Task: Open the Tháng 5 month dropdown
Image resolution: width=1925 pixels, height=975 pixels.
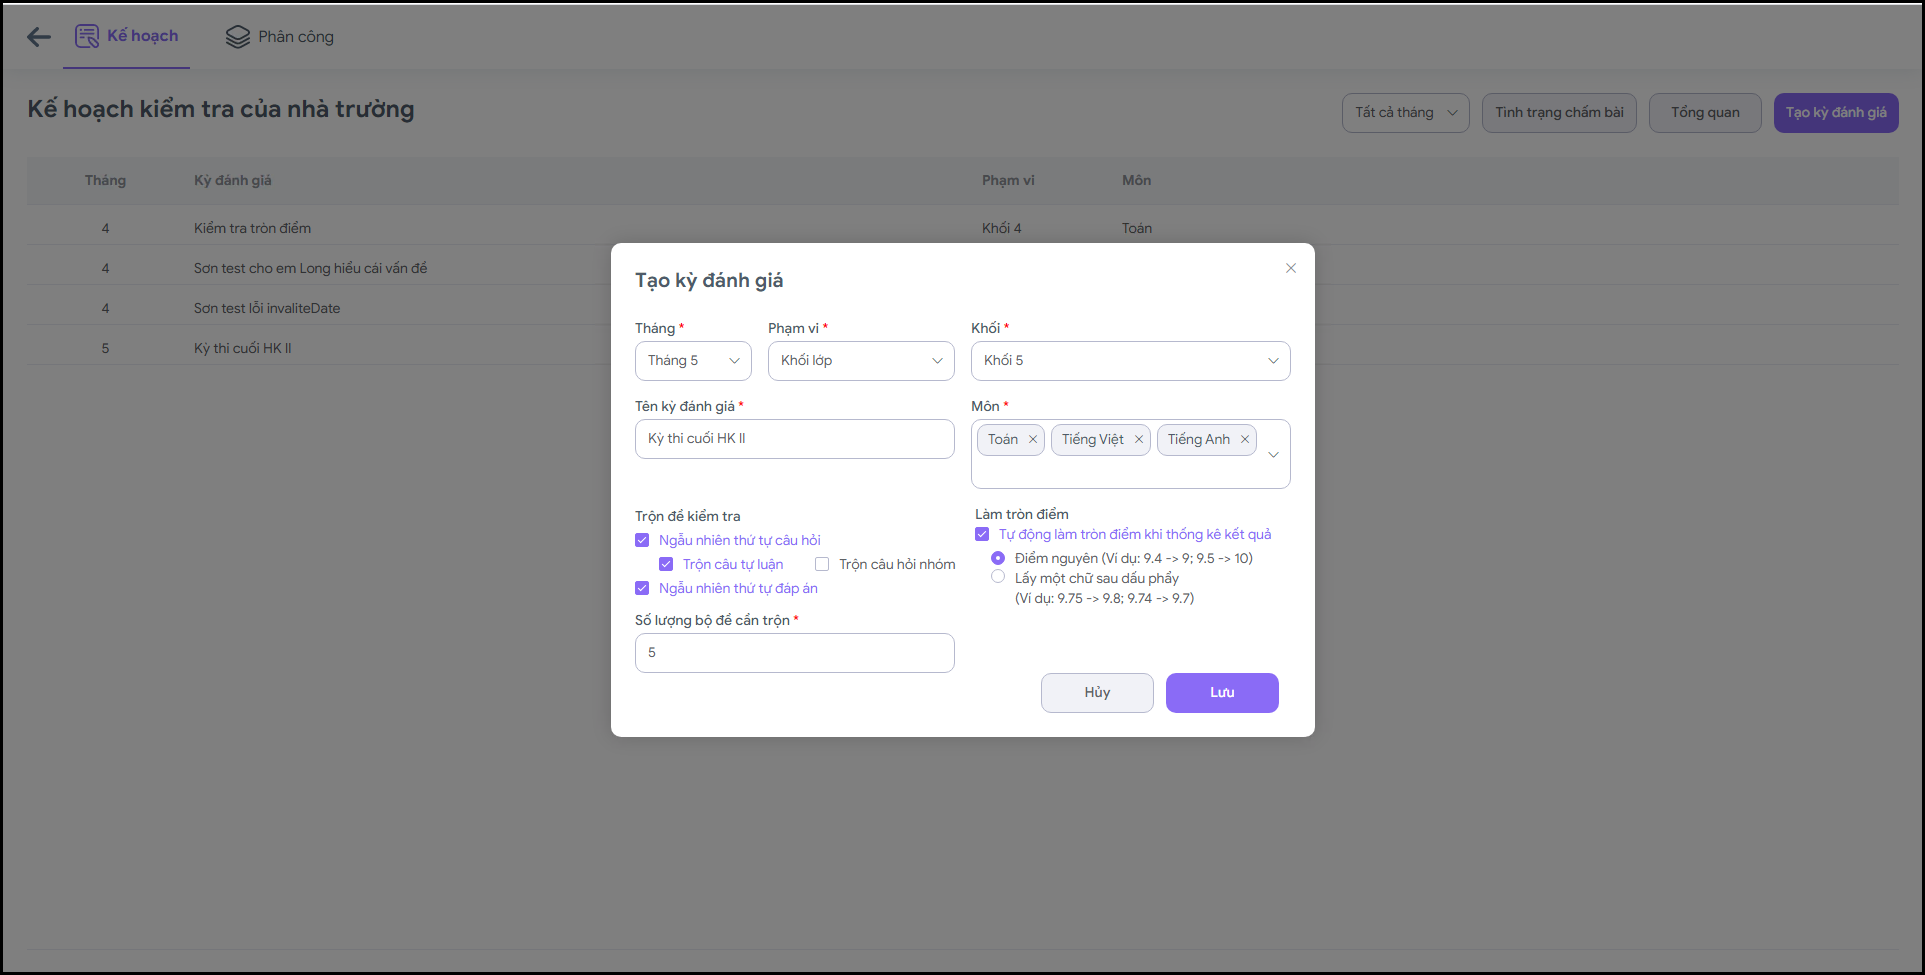Action: click(693, 361)
